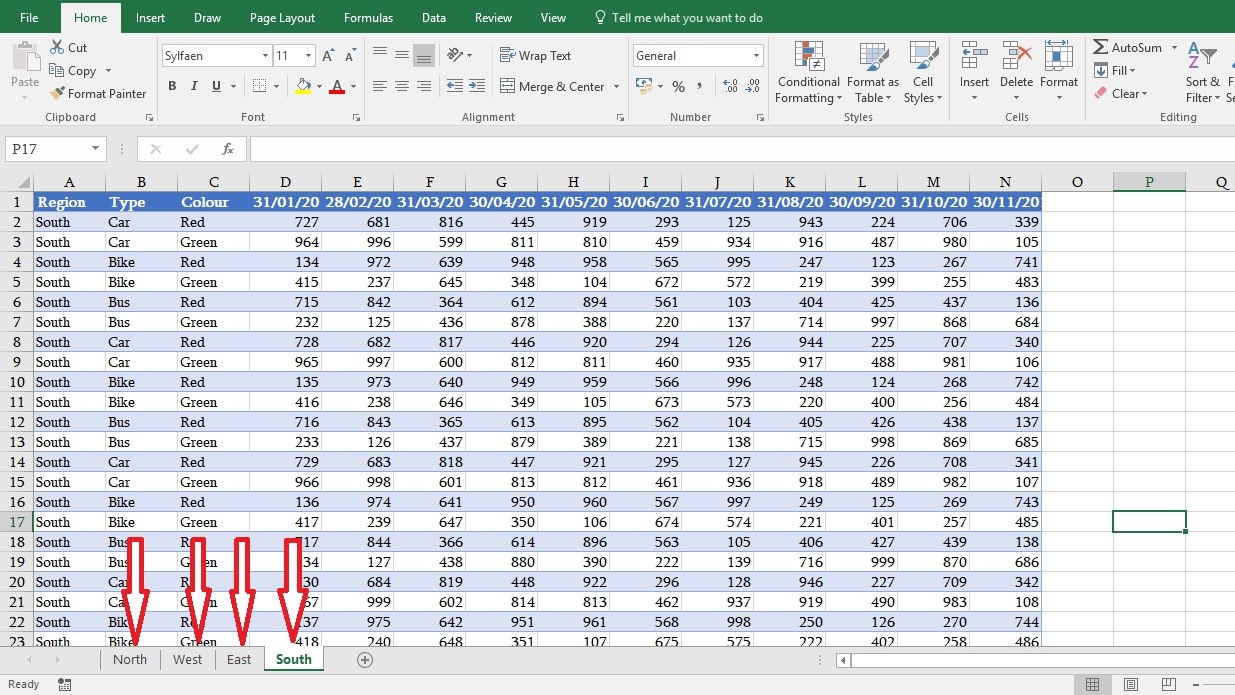Increase decimal places icon
1235x695 pixels.
click(x=730, y=87)
